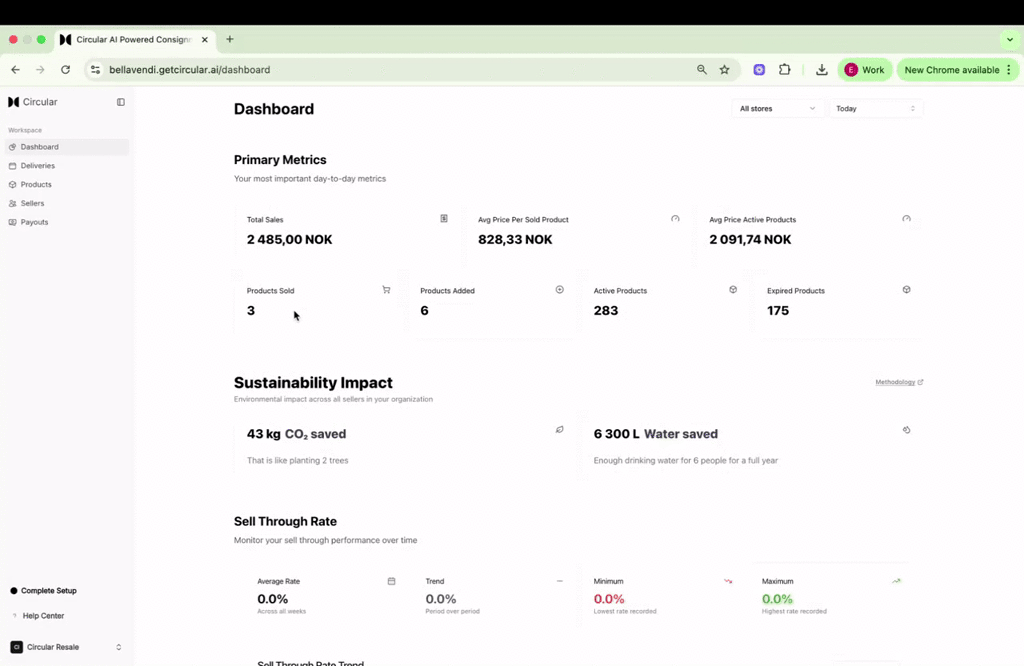Expand the Circular Resale workspace switcher

[66, 647]
